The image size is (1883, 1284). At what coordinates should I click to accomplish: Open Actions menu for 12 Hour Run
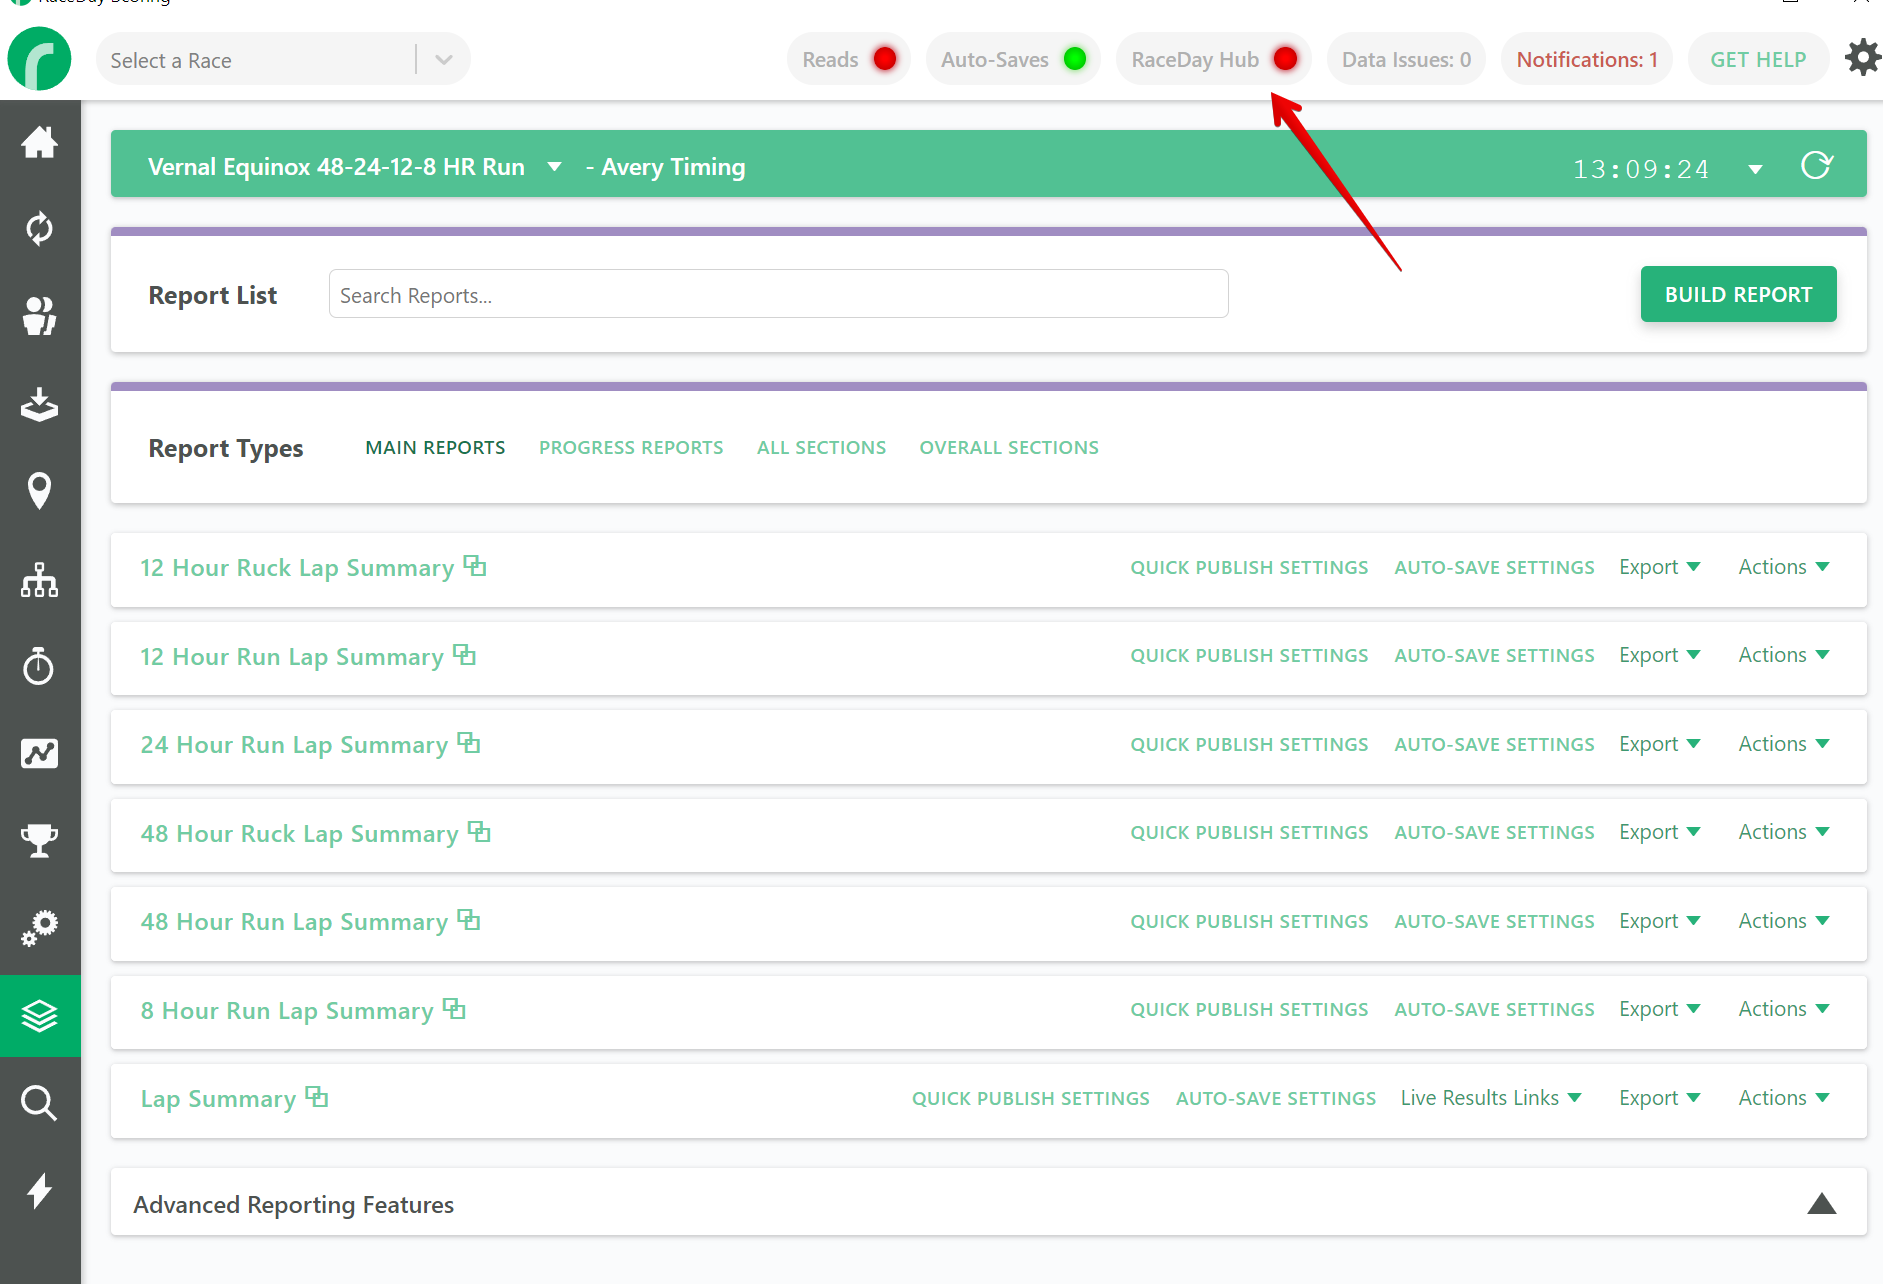coord(1784,655)
